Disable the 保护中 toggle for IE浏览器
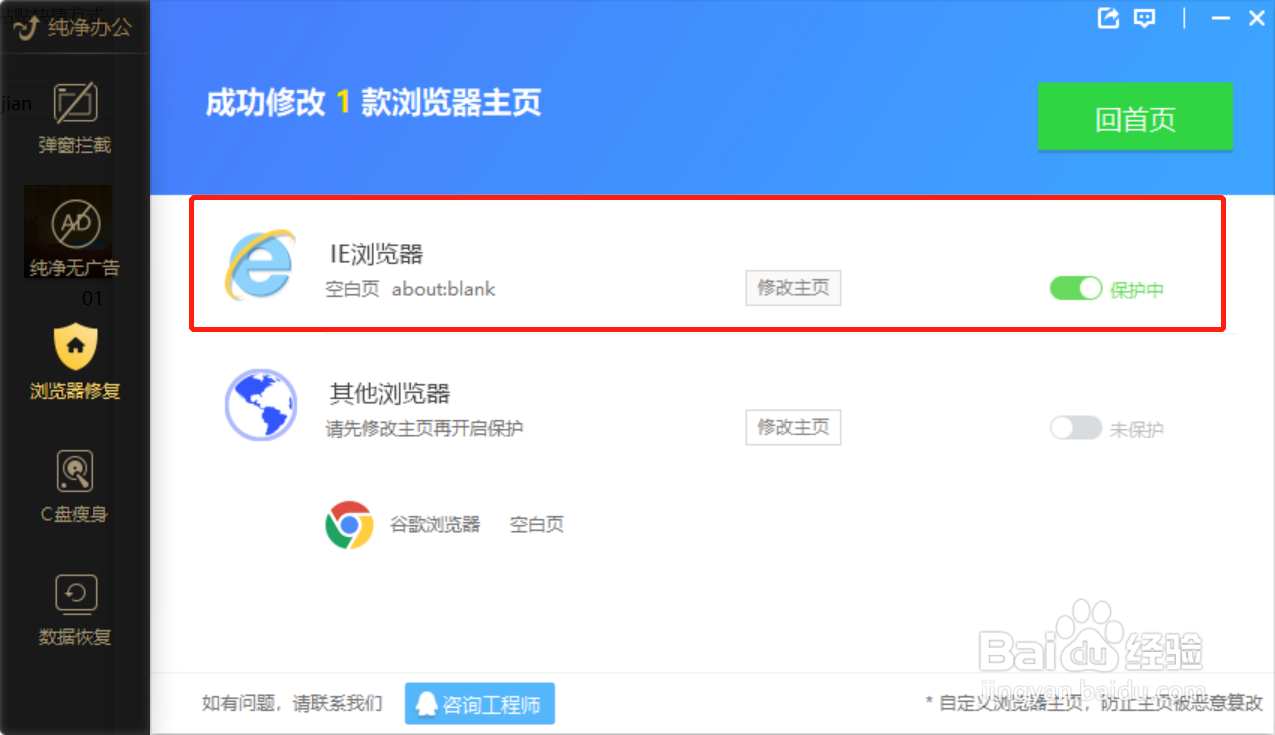The width and height of the screenshot is (1275, 735). (1075, 288)
